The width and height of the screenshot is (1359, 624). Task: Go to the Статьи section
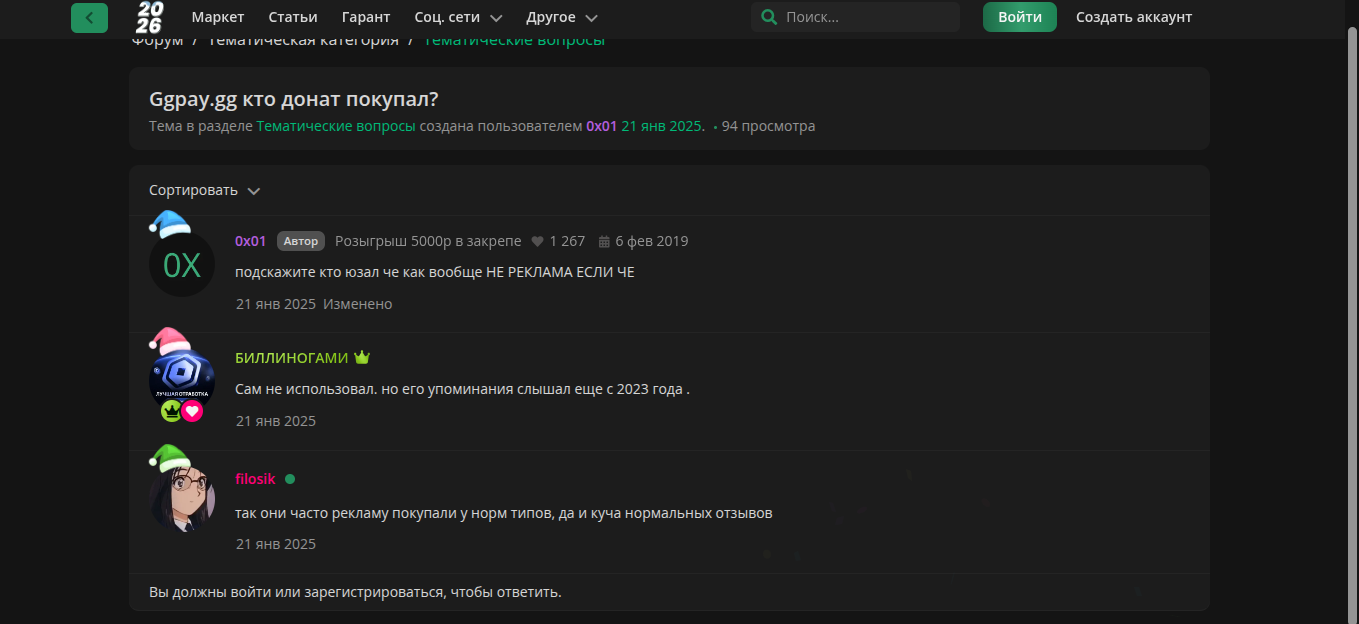pyautogui.click(x=293, y=17)
